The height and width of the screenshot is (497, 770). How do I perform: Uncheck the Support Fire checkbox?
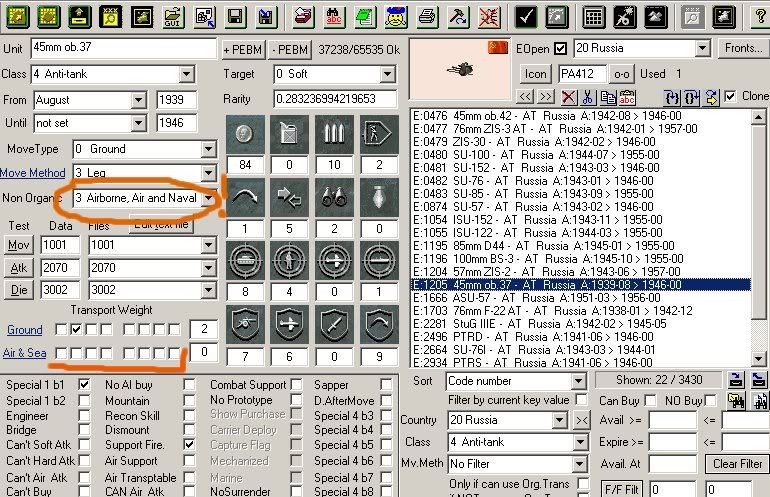click(189, 444)
